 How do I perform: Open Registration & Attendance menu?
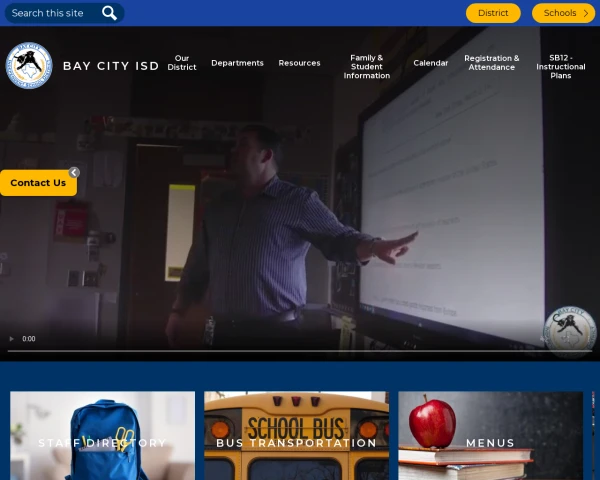pyautogui.click(x=492, y=63)
